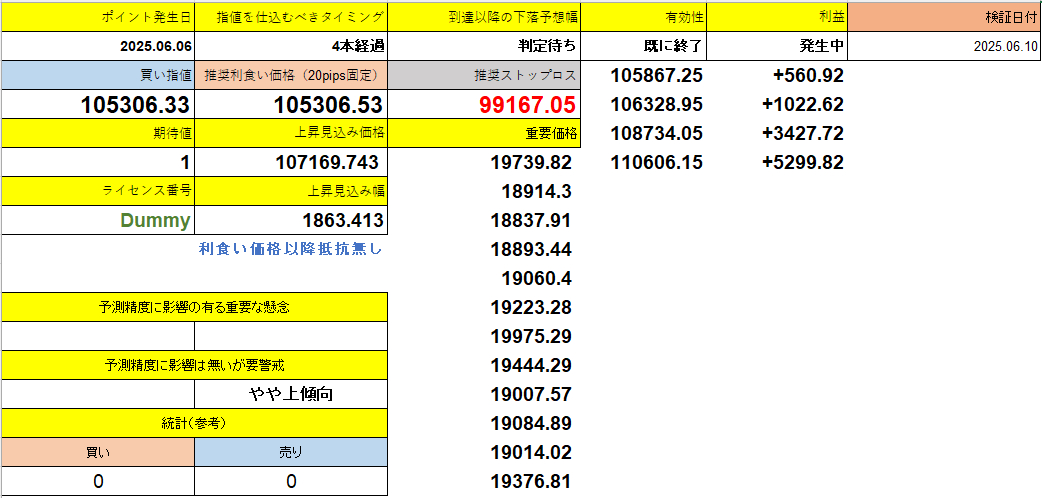Select the price 18893.44
The image size is (1042, 498).
(x=531, y=249)
